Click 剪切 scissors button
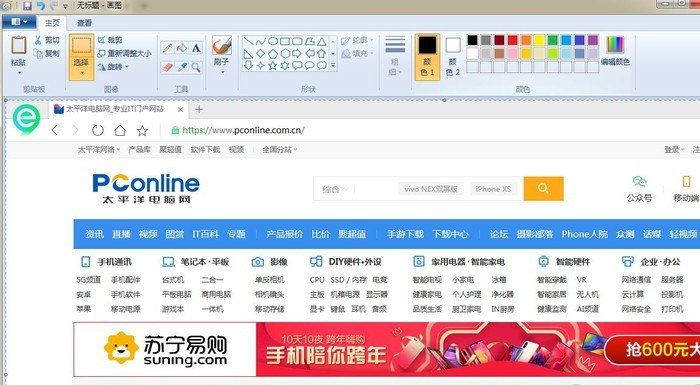 pyautogui.click(x=47, y=40)
